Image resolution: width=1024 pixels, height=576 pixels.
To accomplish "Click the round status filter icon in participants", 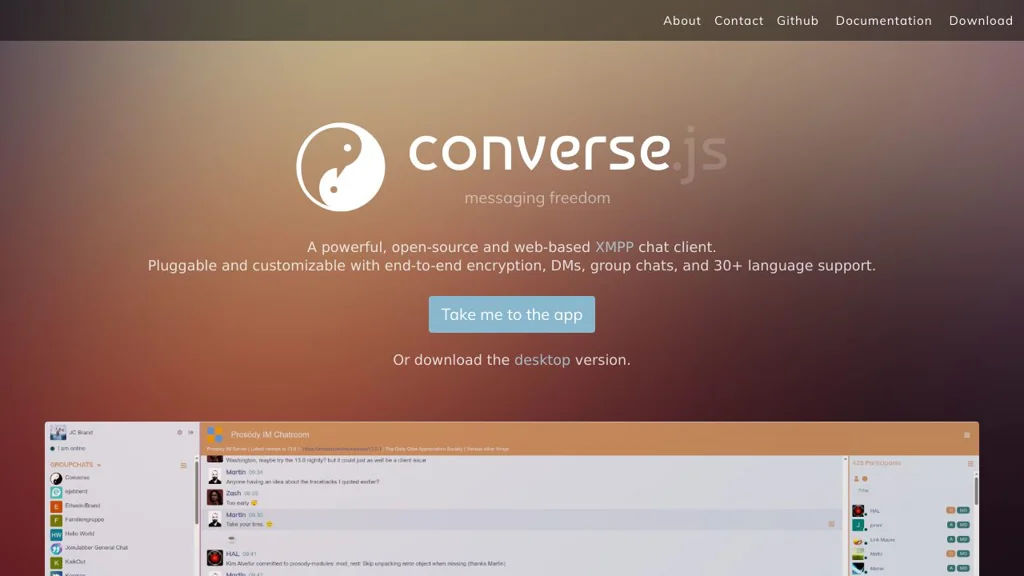I will 865,479.
